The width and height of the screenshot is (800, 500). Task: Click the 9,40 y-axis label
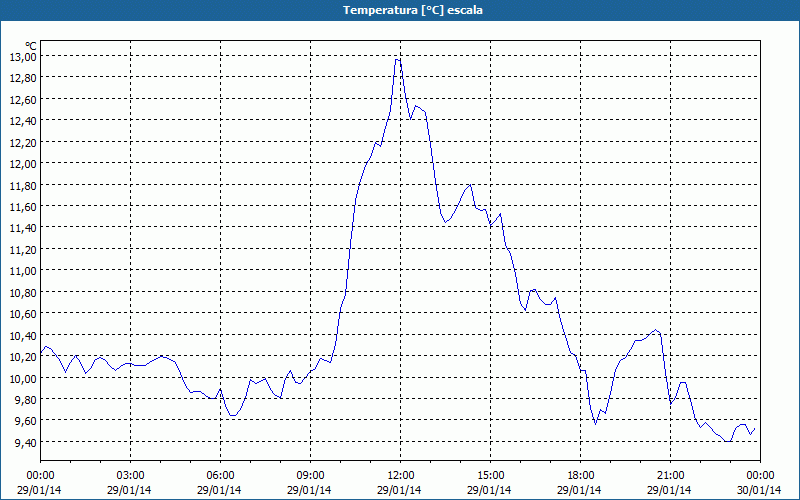tap(24, 442)
